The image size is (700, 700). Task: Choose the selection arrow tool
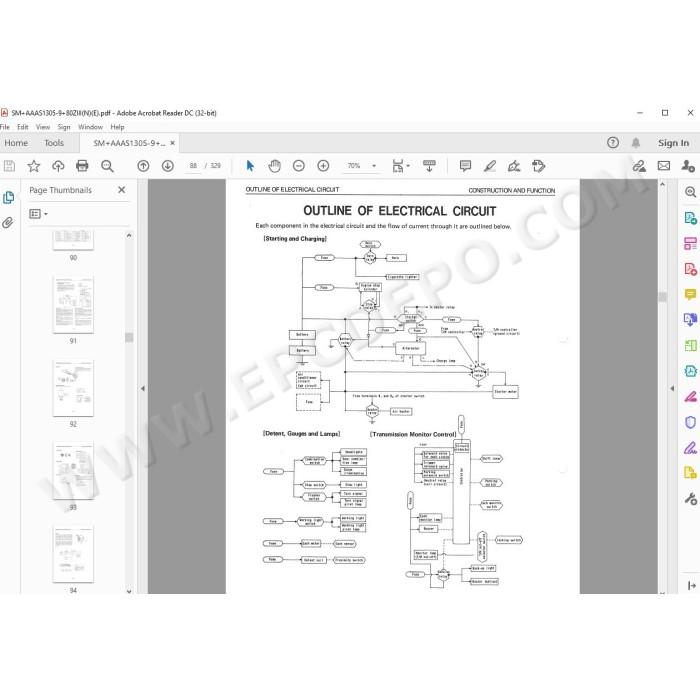click(250, 166)
